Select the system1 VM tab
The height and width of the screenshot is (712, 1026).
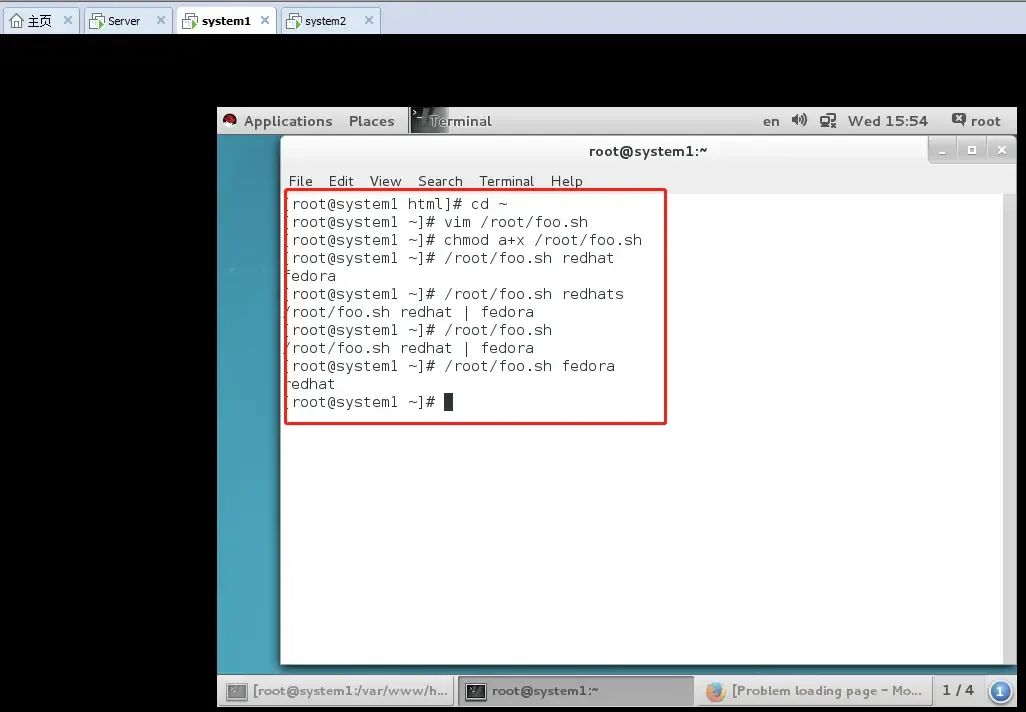tap(226, 21)
